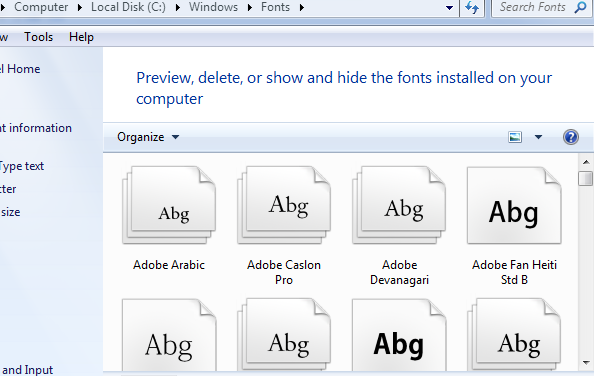Click the scroll up arrow of font list
The image size is (594, 376).
(x=586, y=162)
